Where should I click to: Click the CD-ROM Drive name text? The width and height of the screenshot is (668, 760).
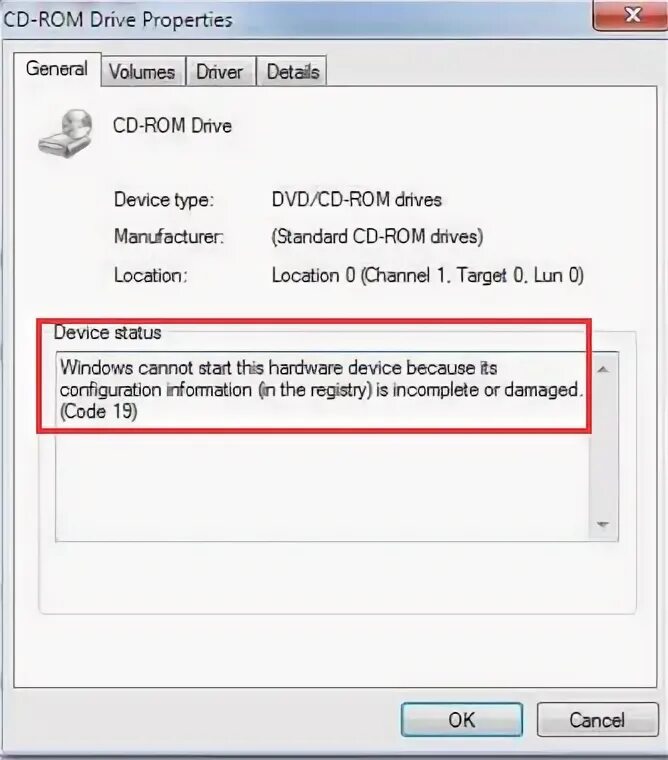(172, 126)
